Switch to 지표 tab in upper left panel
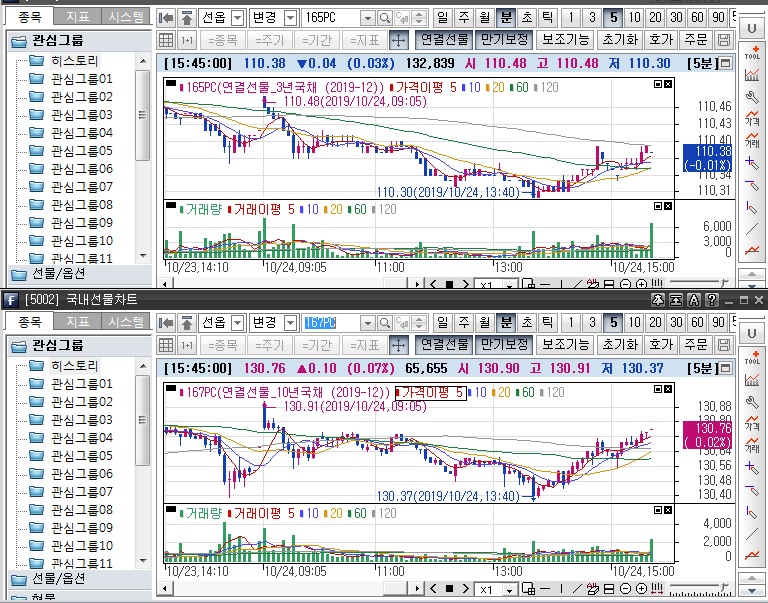768x603 pixels. click(76, 17)
